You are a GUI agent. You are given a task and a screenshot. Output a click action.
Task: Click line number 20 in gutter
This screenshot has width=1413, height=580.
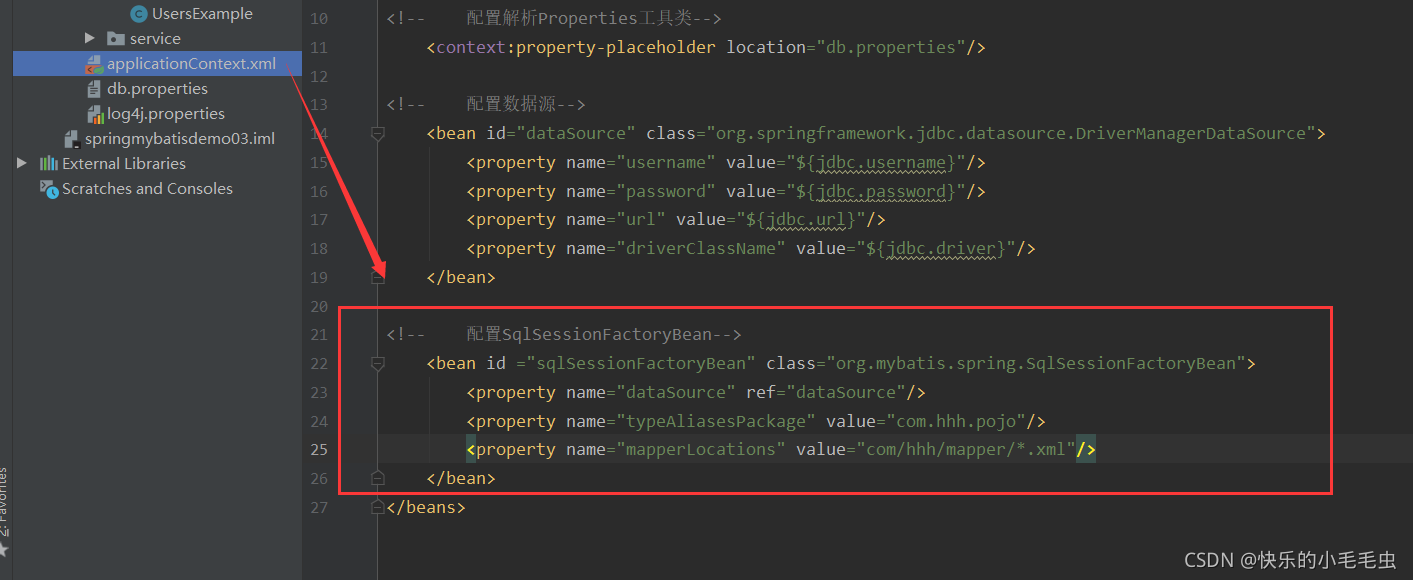pyautogui.click(x=319, y=306)
